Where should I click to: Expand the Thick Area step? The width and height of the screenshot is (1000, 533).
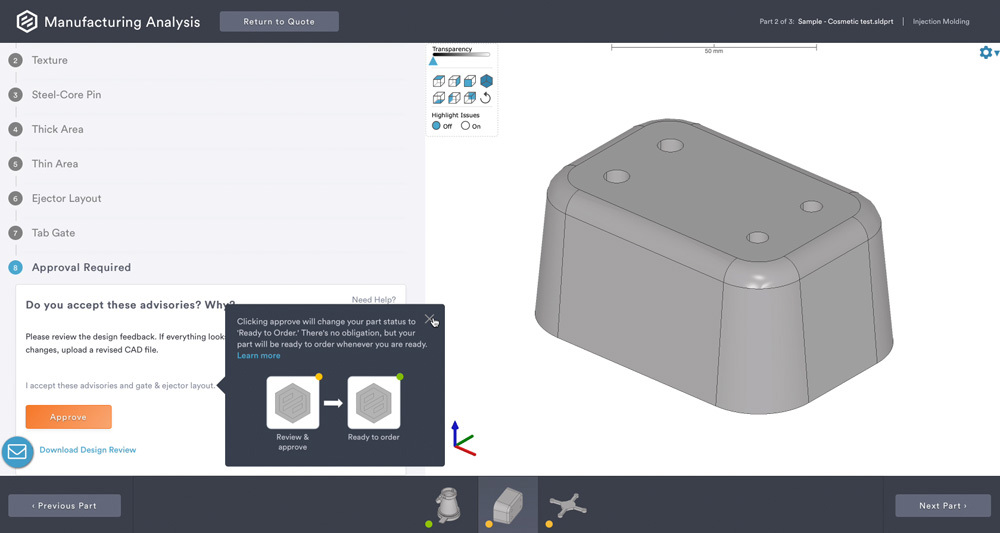point(57,129)
